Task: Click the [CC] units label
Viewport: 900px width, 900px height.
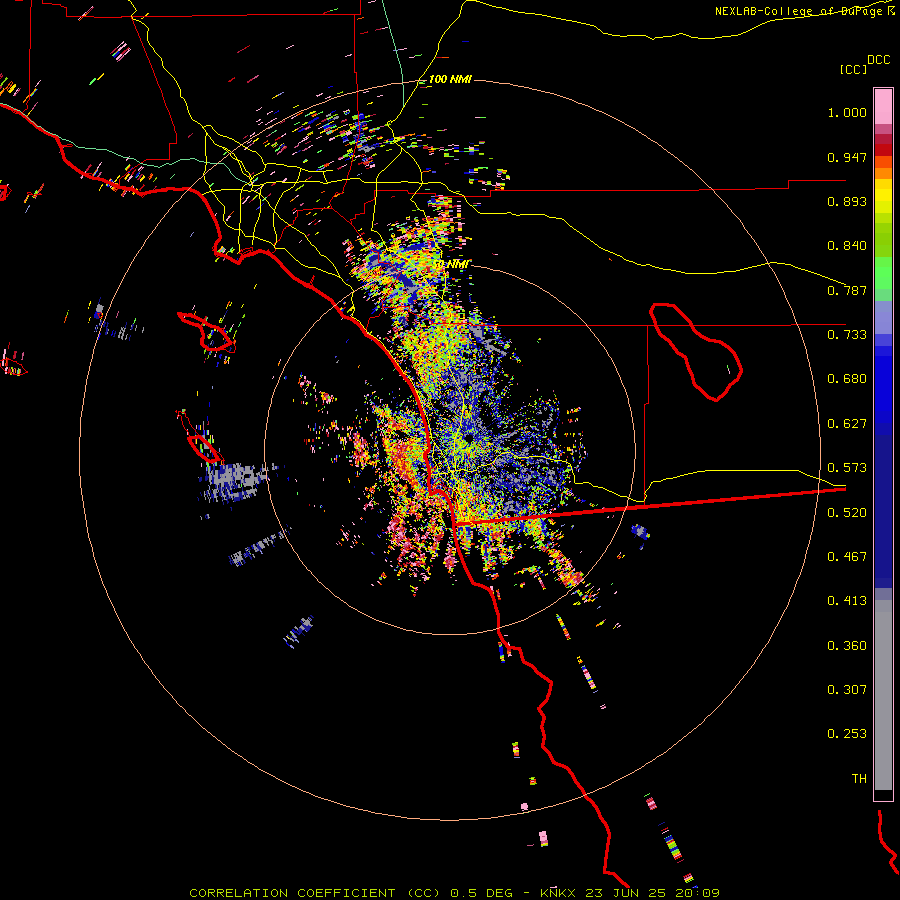Action: click(853, 69)
